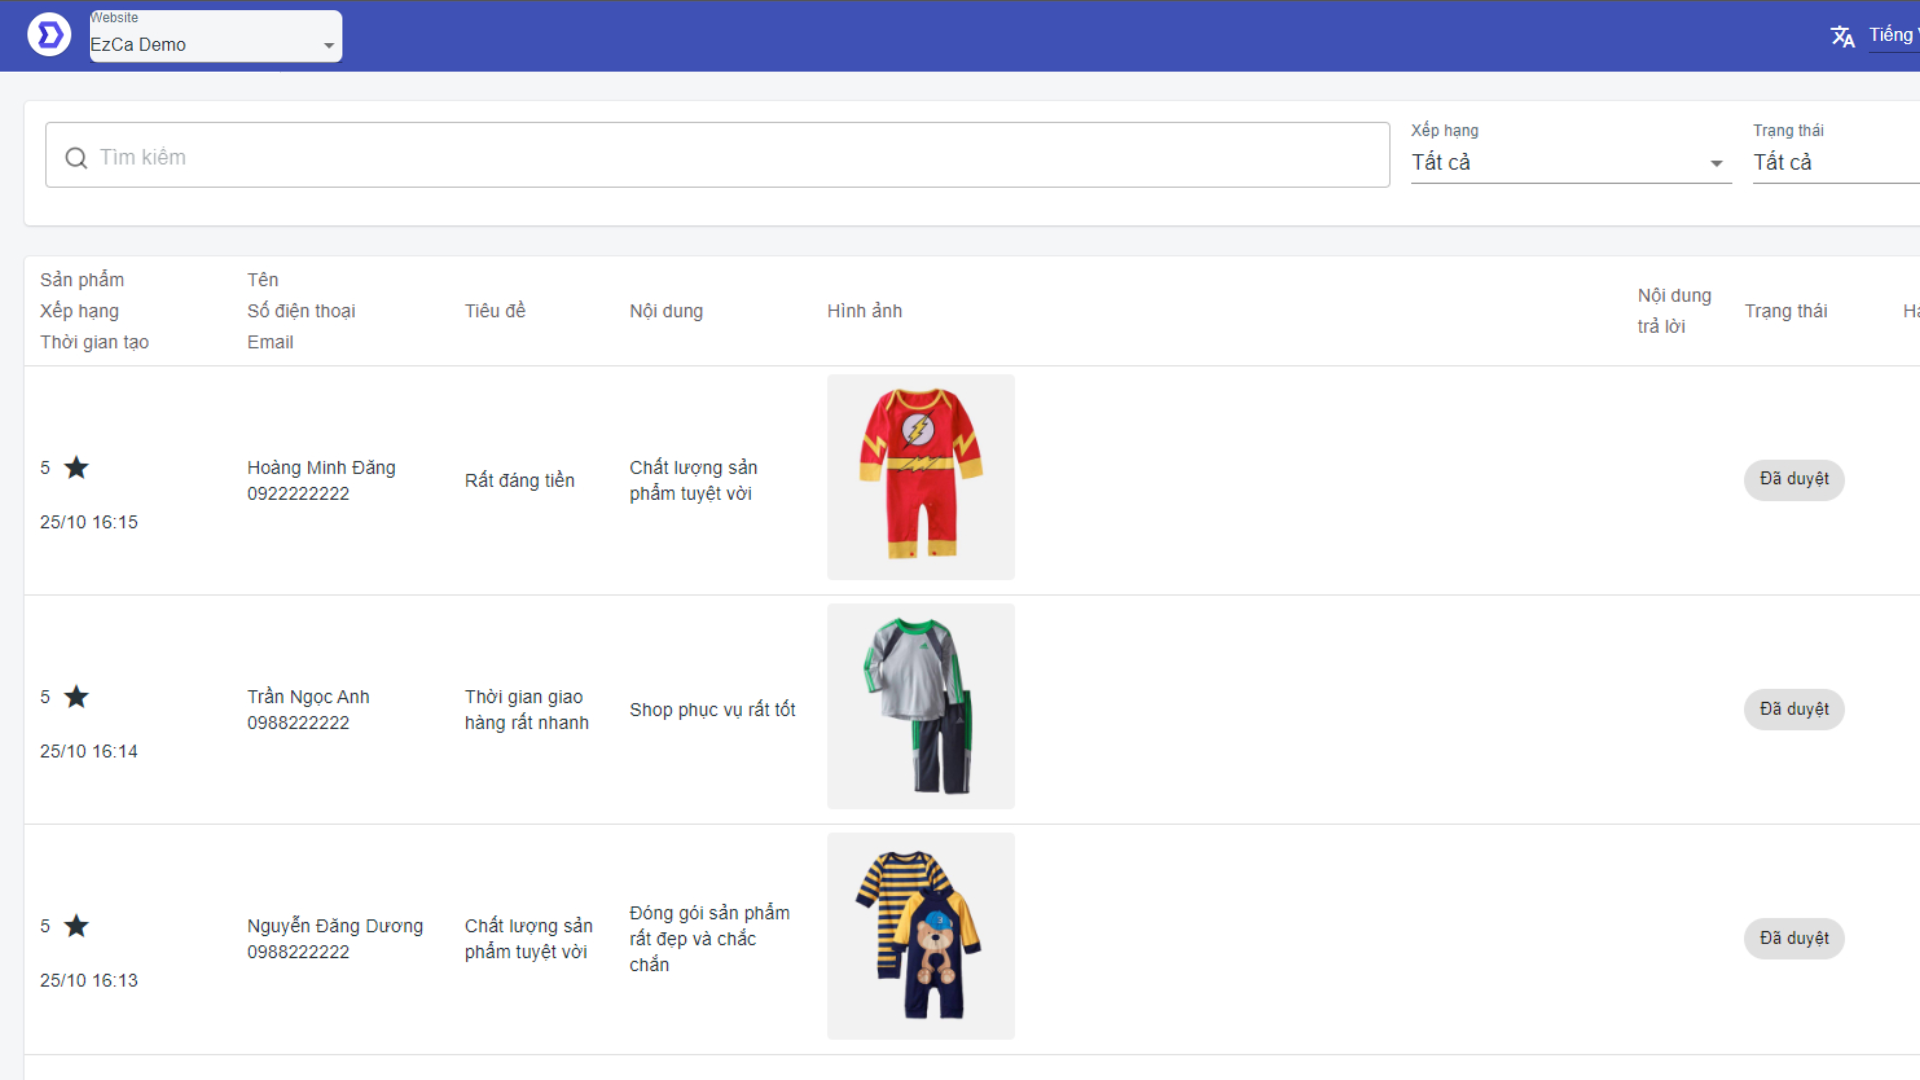Click Đã duyệt status for Trần Ngọc Anh
The width and height of the screenshot is (1920, 1080).
click(x=1794, y=709)
